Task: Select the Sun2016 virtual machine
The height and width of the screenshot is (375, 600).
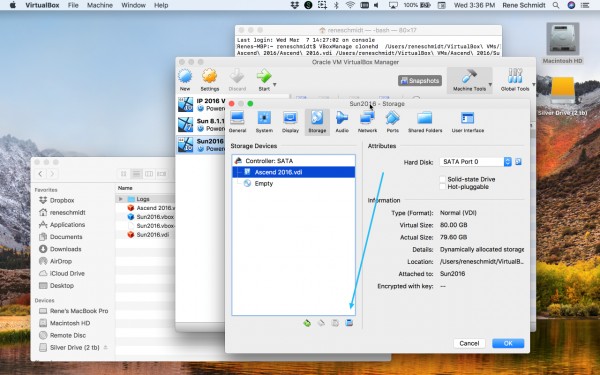Action: [x=201, y=145]
